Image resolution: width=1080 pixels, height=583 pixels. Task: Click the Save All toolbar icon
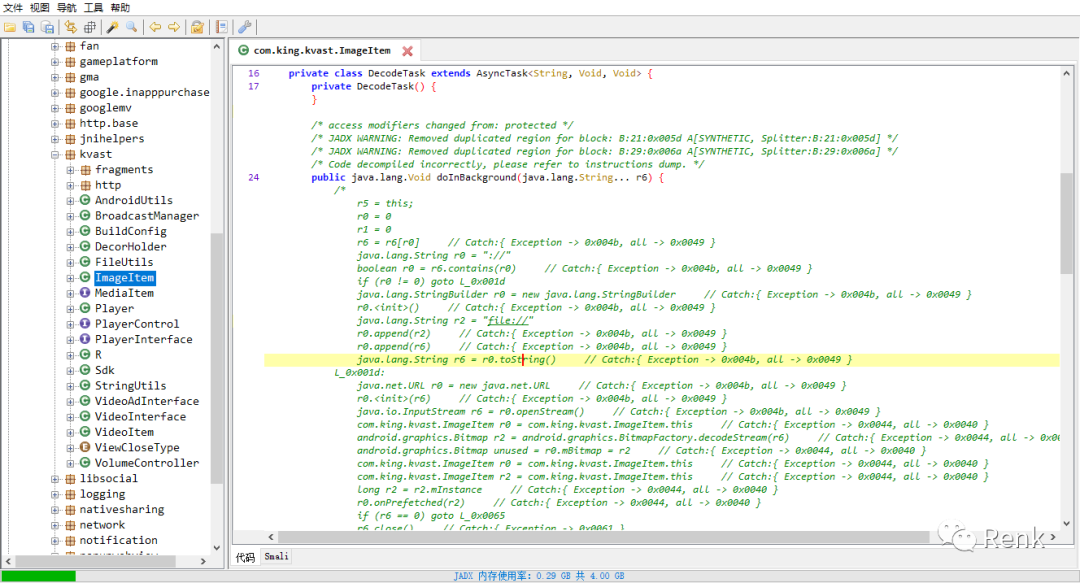pos(28,27)
